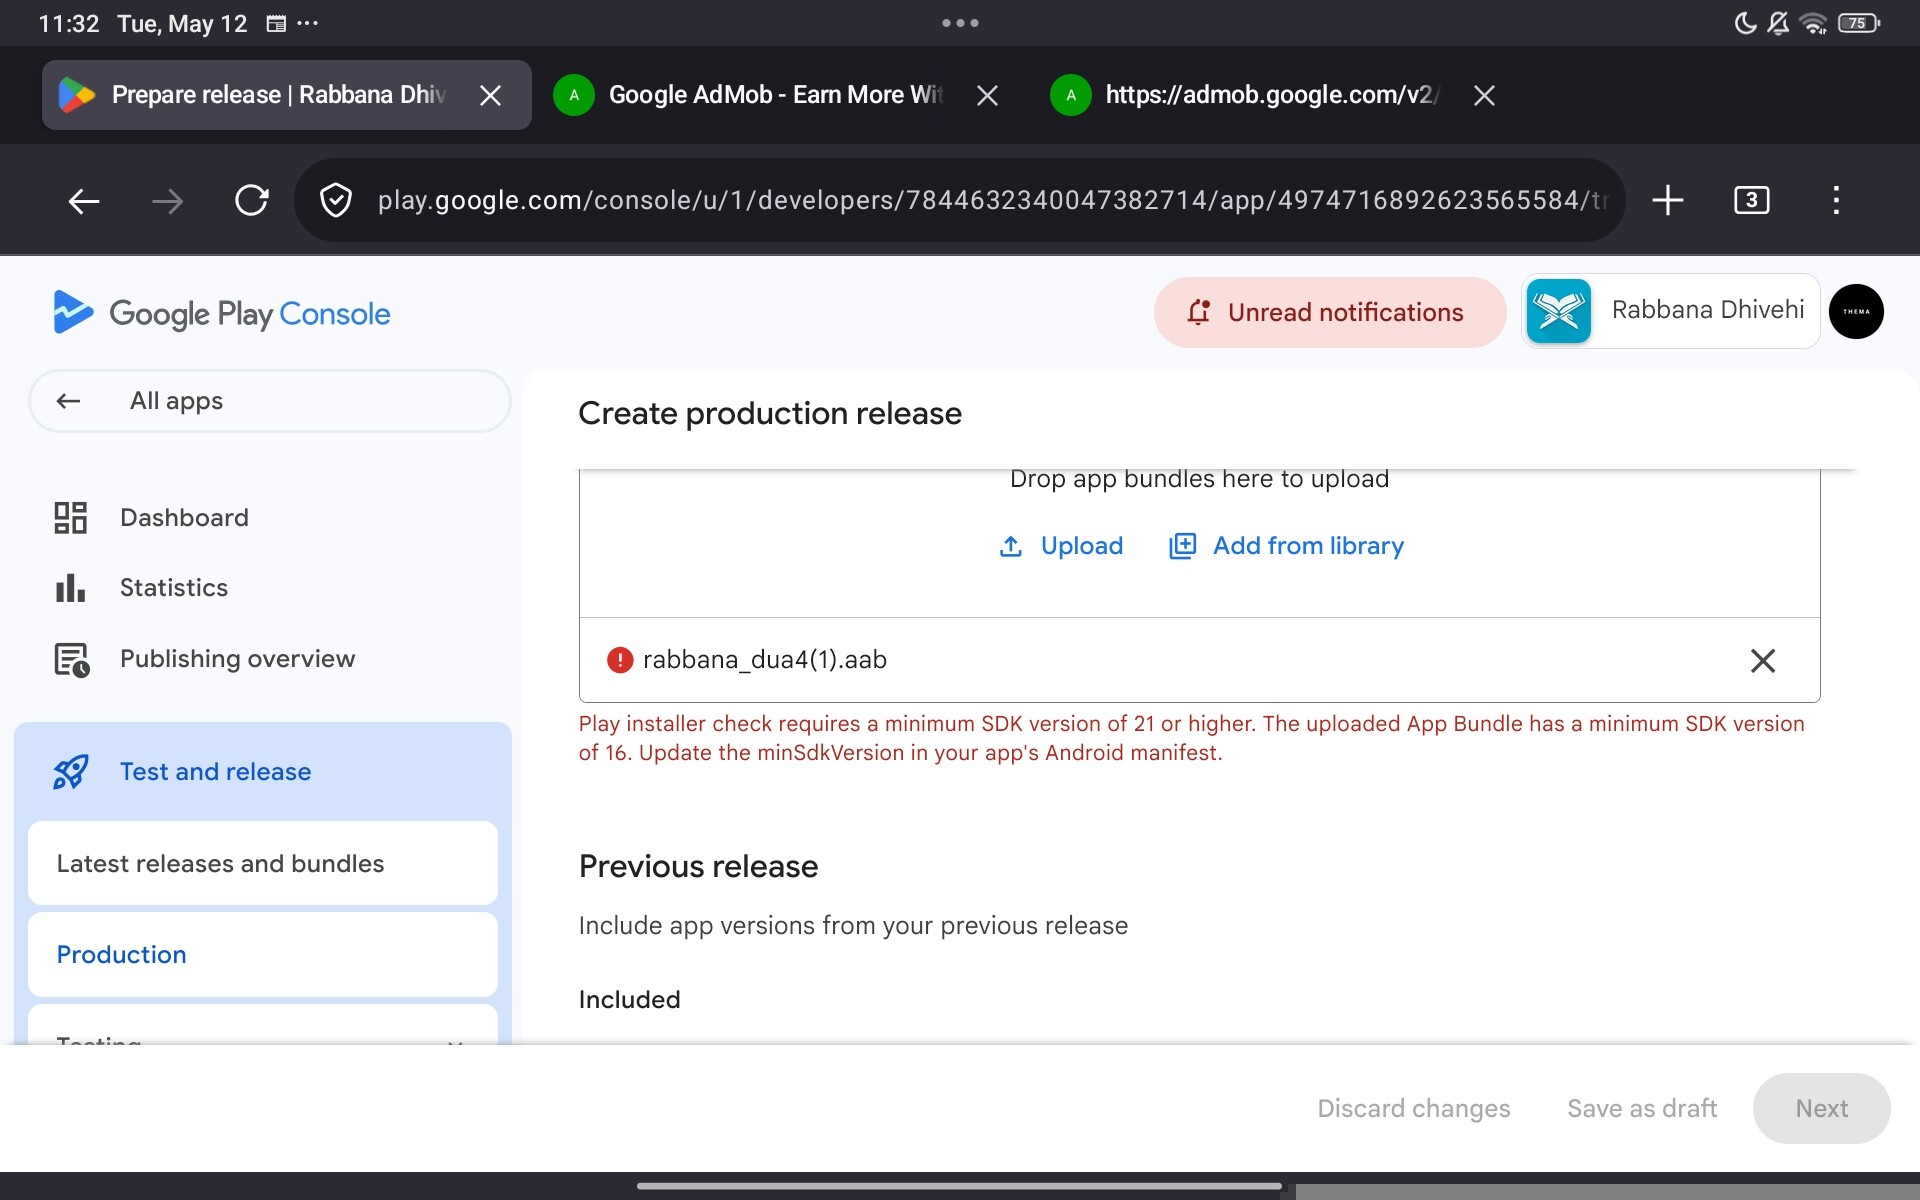Click the Statistics bar chart icon
The width and height of the screenshot is (1920, 1200).
pos(70,588)
